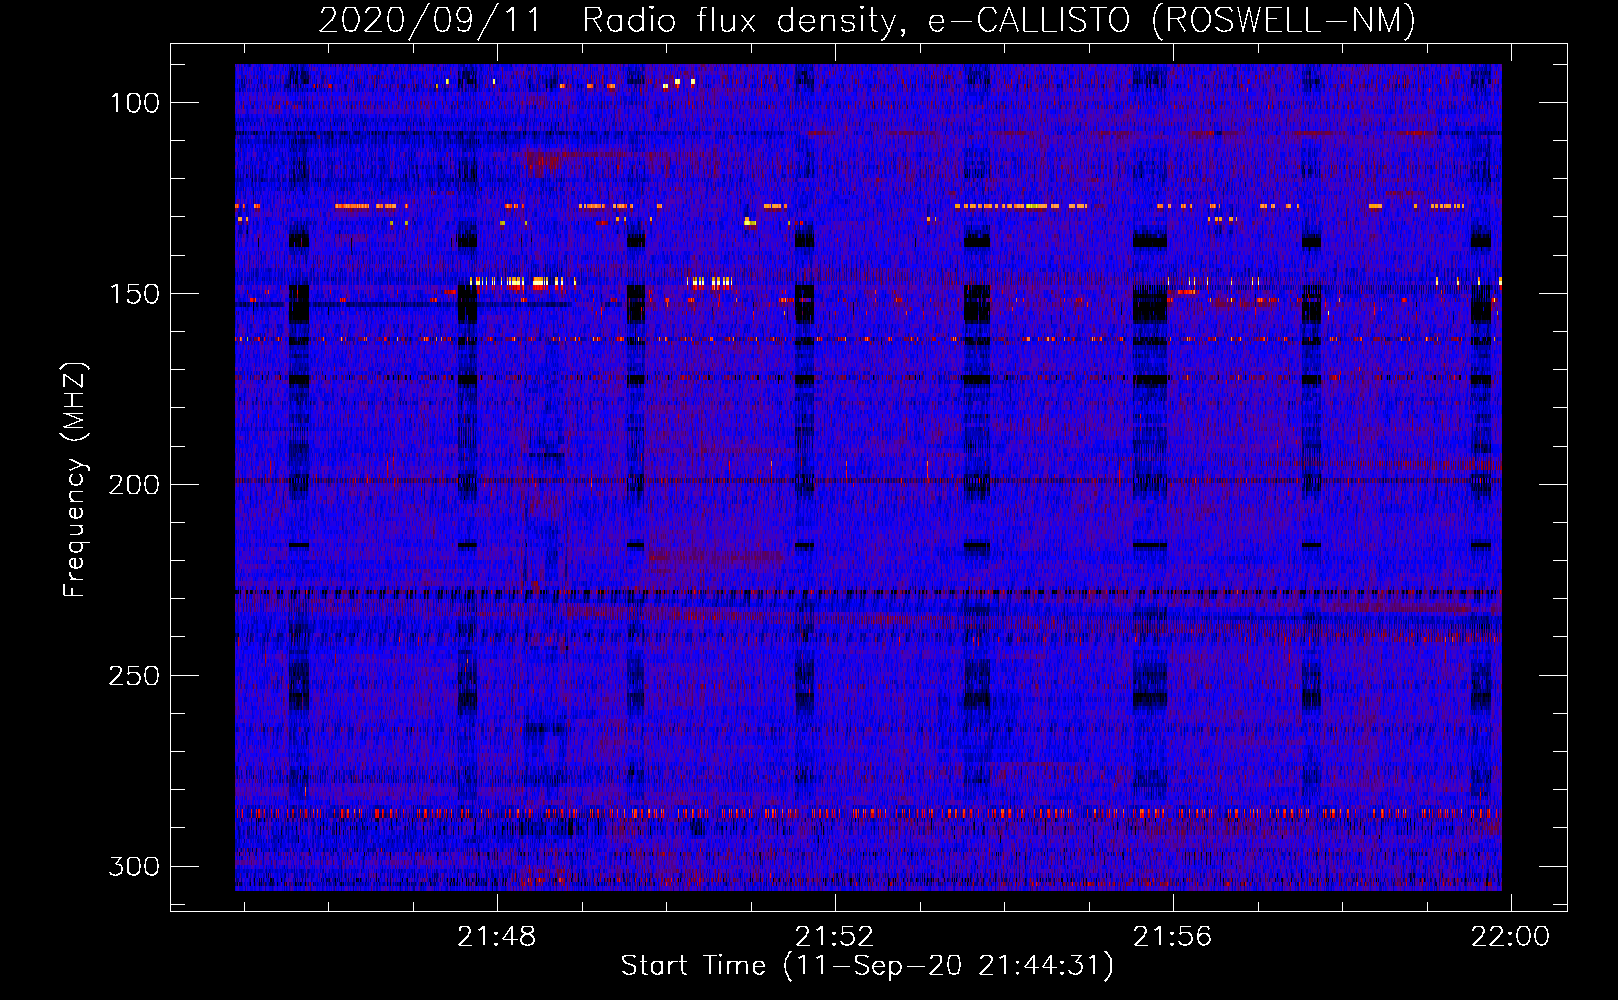The image size is (1618, 1000).
Task: Click the '21:52' time tick label
Action: pos(834,937)
